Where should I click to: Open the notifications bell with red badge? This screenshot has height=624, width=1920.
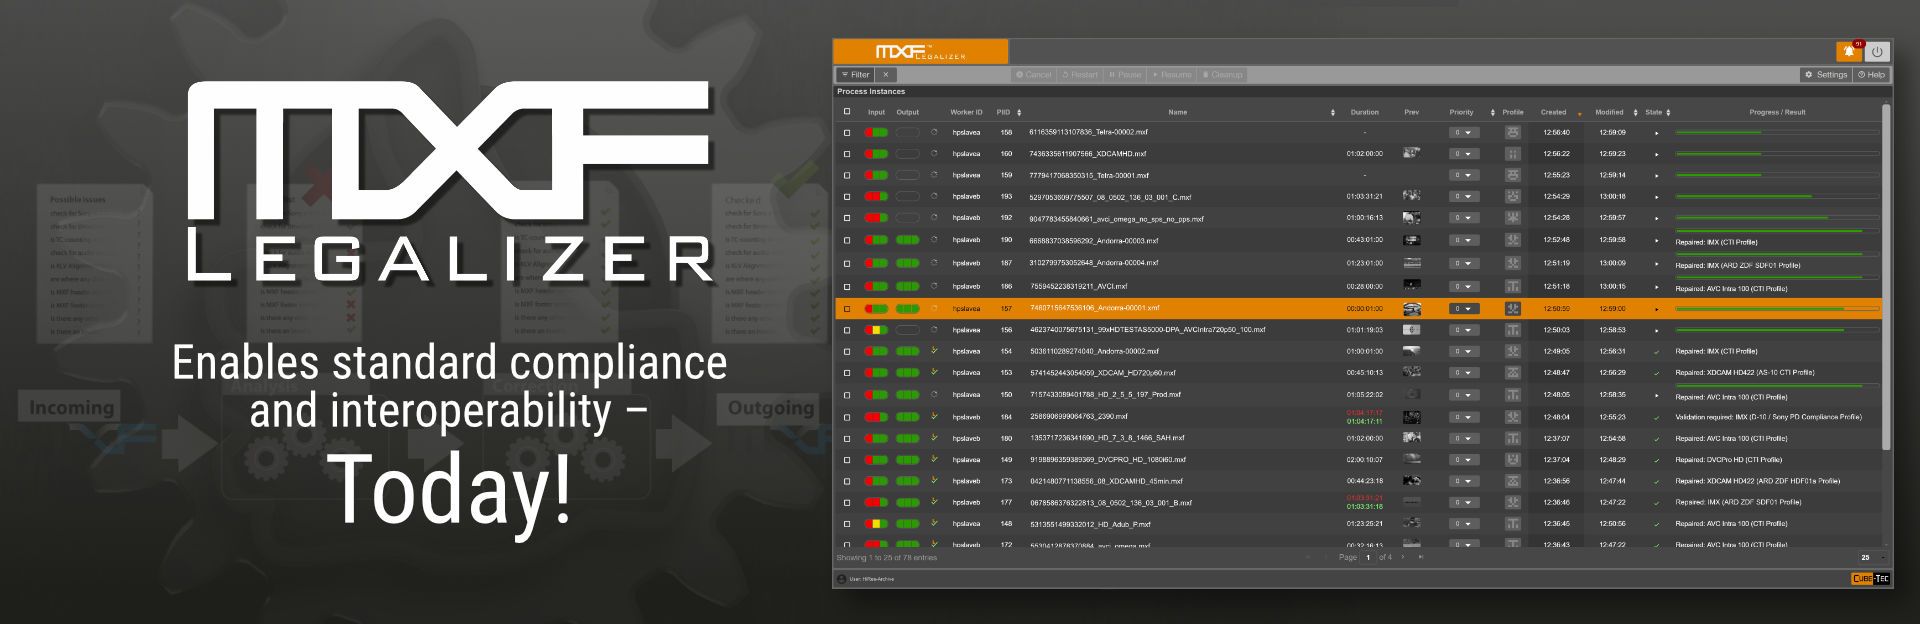tap(1849, 52)
